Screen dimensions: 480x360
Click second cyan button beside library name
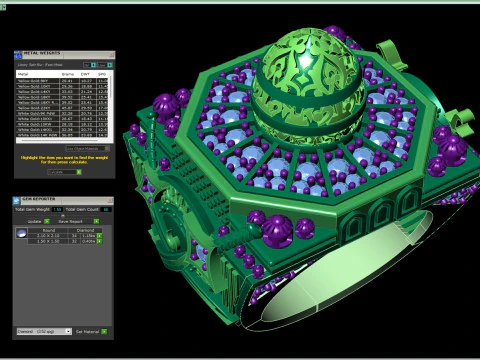pos(110,65)
